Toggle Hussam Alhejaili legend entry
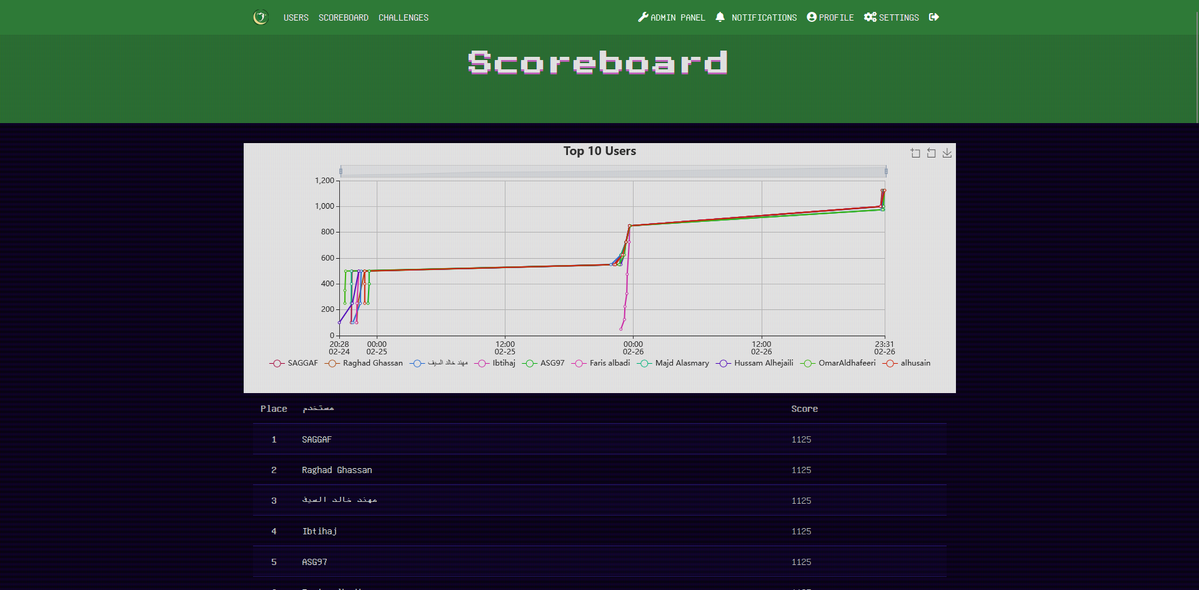1199x590 pixels. point(755,363)
